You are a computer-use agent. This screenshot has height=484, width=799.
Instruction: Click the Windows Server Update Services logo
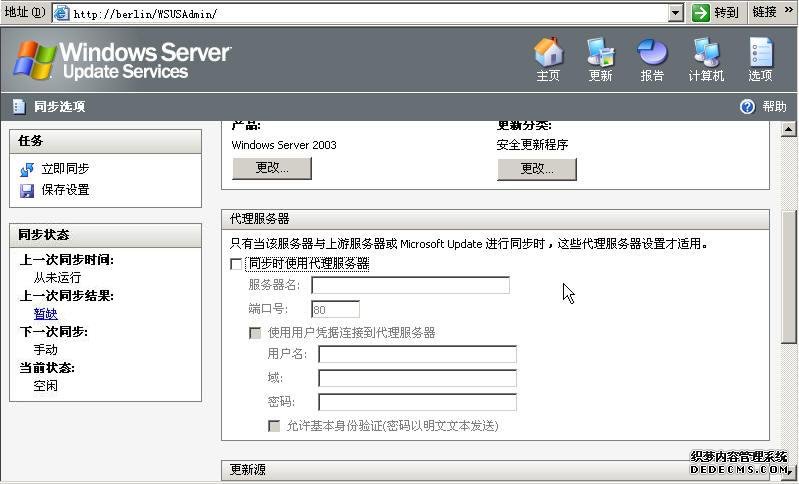(x=122, y=60)
